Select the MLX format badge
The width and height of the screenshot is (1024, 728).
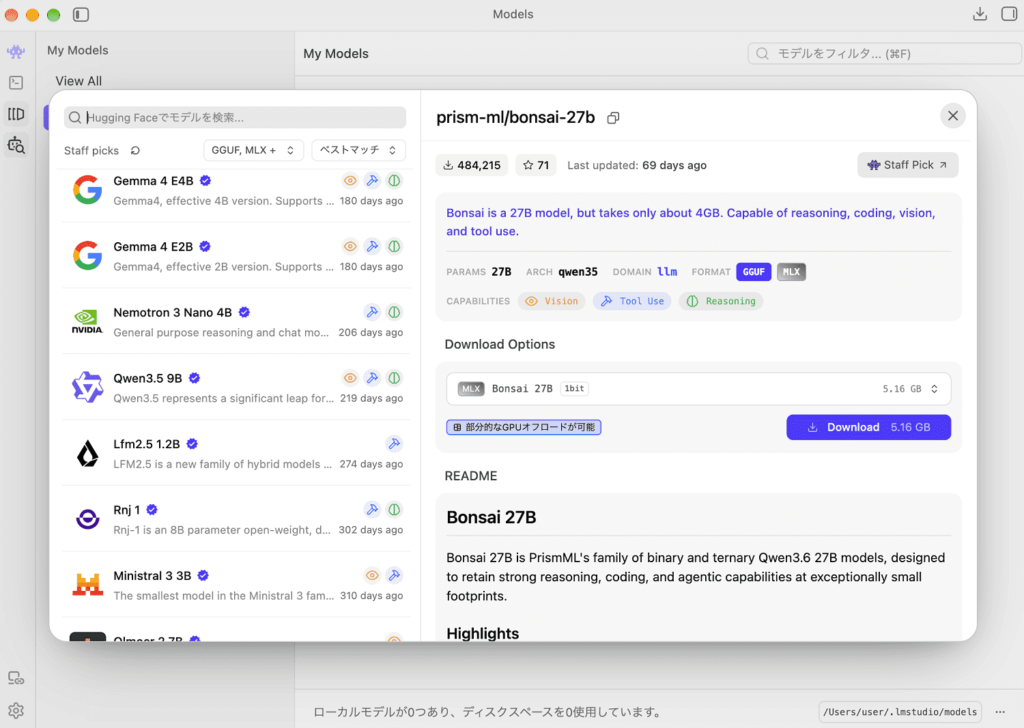(x=791, y=272)
